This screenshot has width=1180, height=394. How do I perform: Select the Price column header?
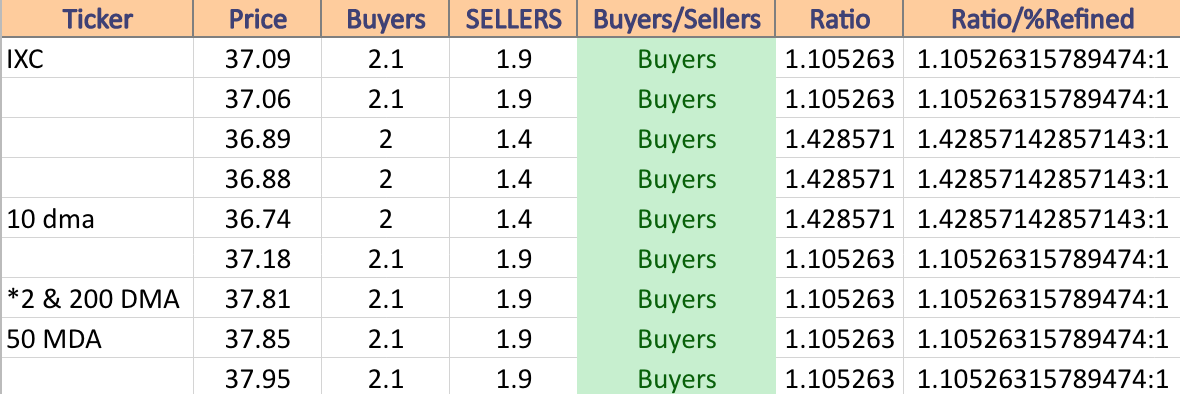257,18
